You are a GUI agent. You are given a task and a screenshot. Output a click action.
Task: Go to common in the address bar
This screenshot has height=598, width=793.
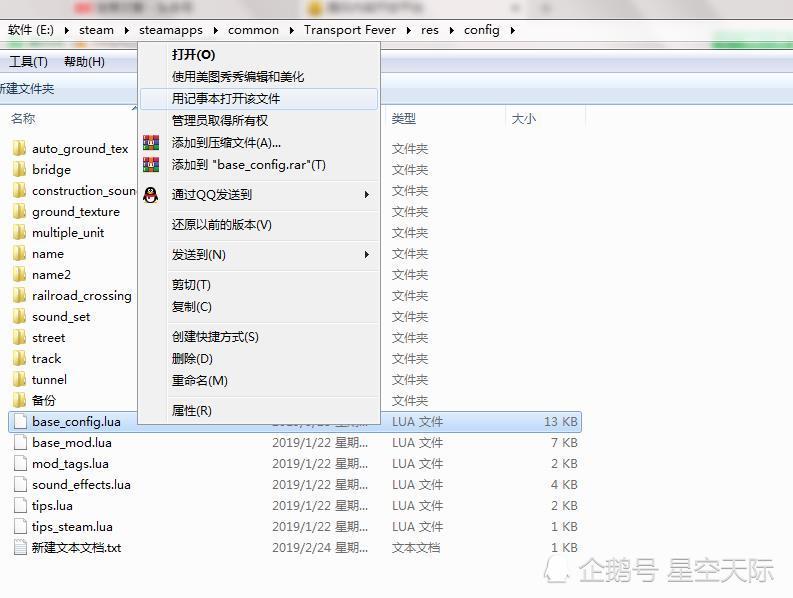253,30
